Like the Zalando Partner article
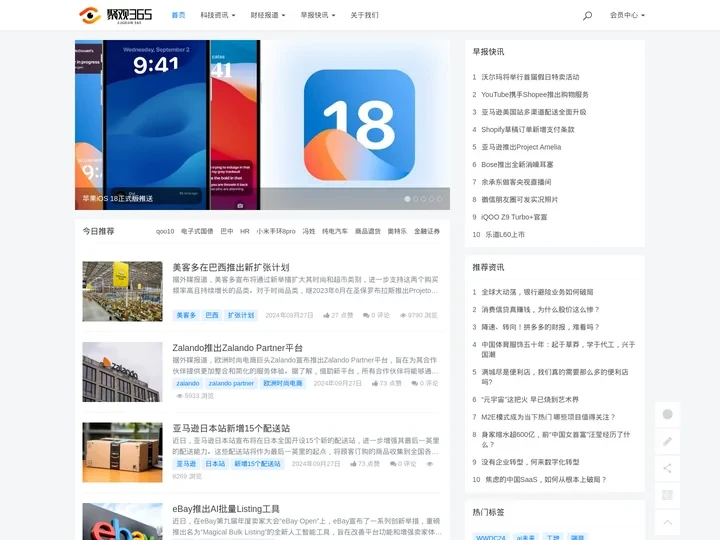 (x=375, y=383)
